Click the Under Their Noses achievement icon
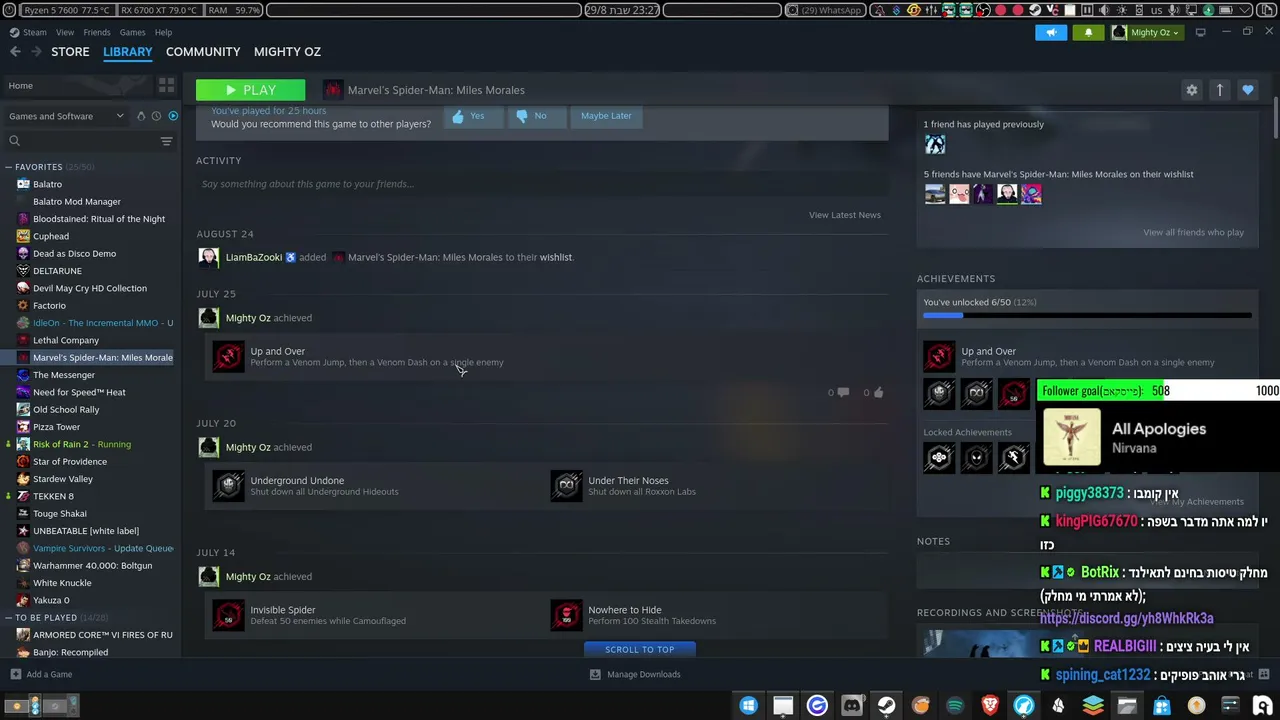Image resolution: width=1280 pixels, height=720 pixels. point(566,486)
